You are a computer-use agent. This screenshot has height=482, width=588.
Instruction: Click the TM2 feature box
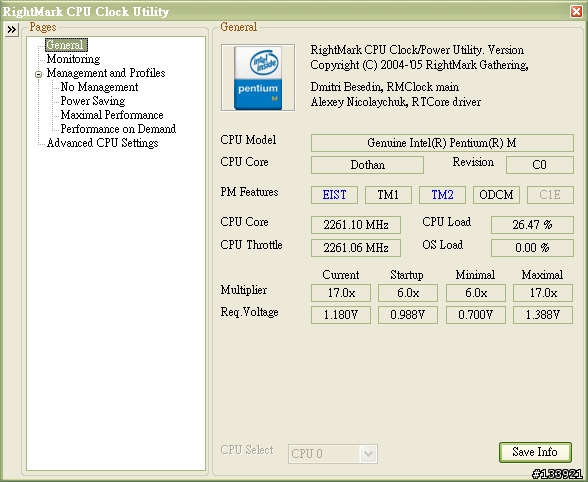coord(442,195)
